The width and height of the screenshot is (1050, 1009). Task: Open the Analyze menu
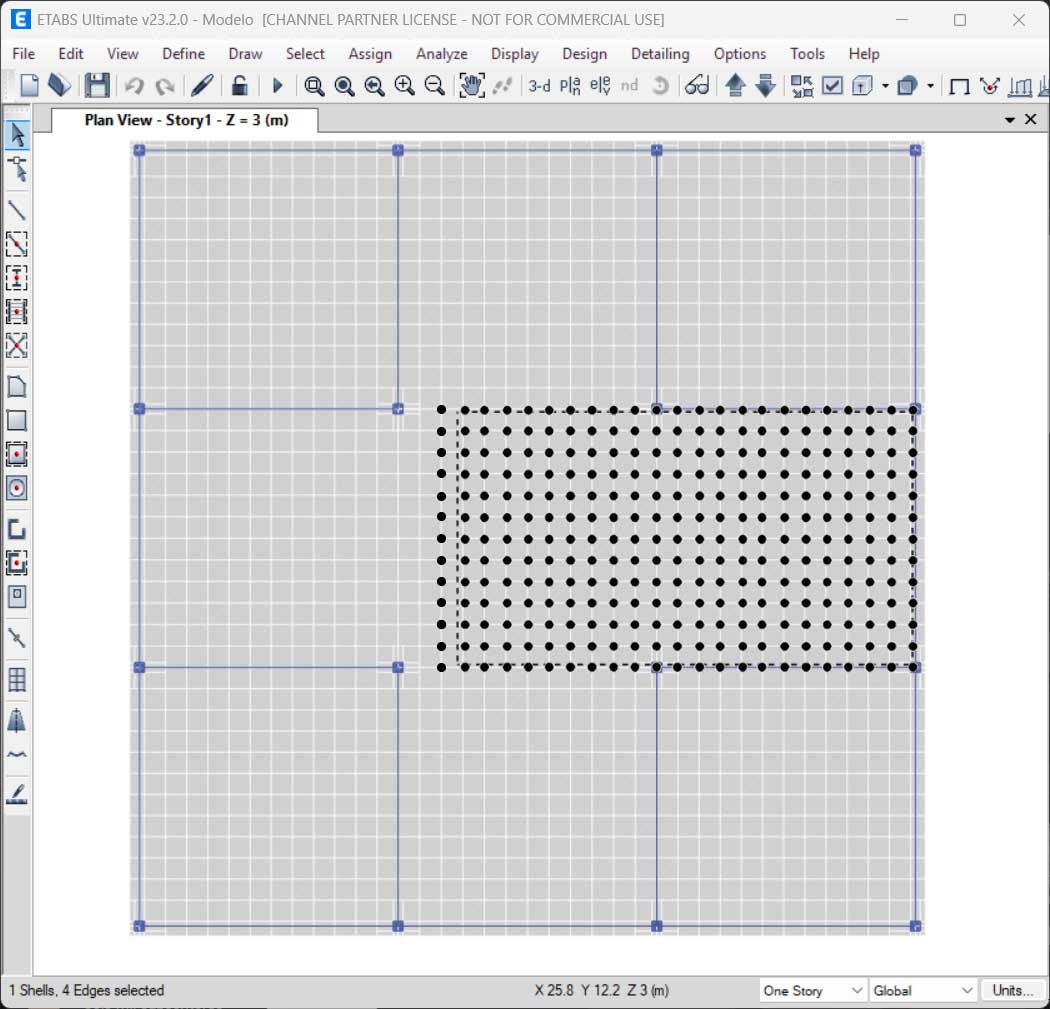click(x=441, y=54)
